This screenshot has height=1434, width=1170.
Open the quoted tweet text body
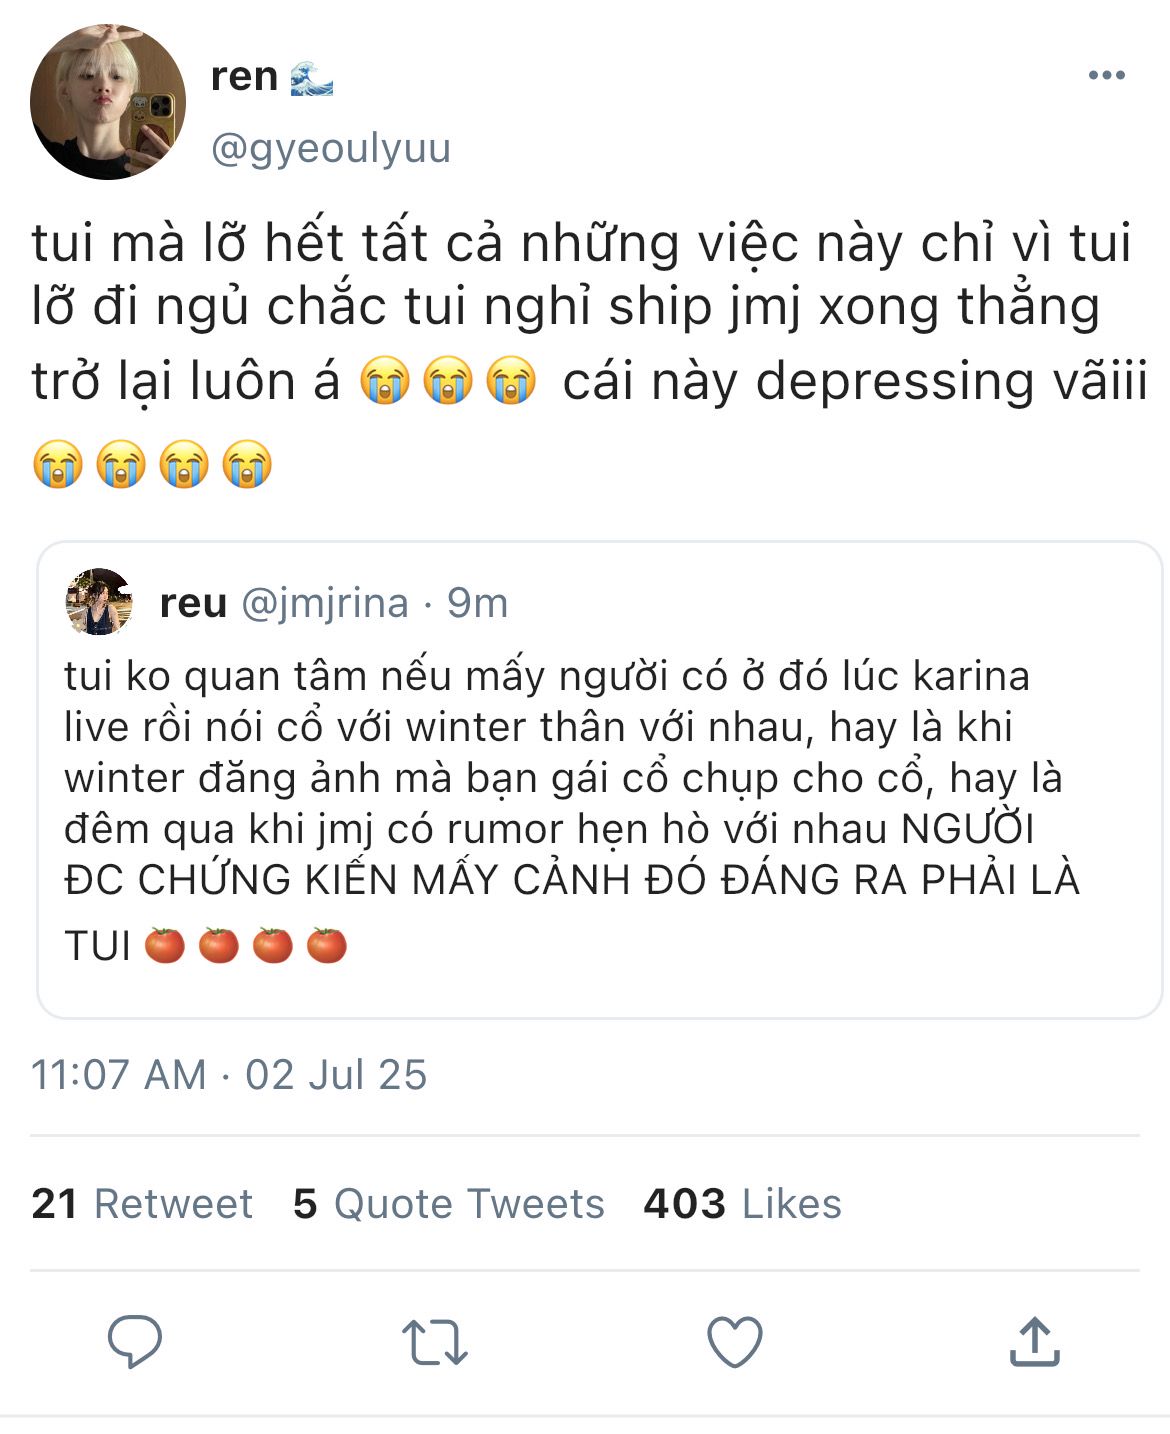coord(571,810)
